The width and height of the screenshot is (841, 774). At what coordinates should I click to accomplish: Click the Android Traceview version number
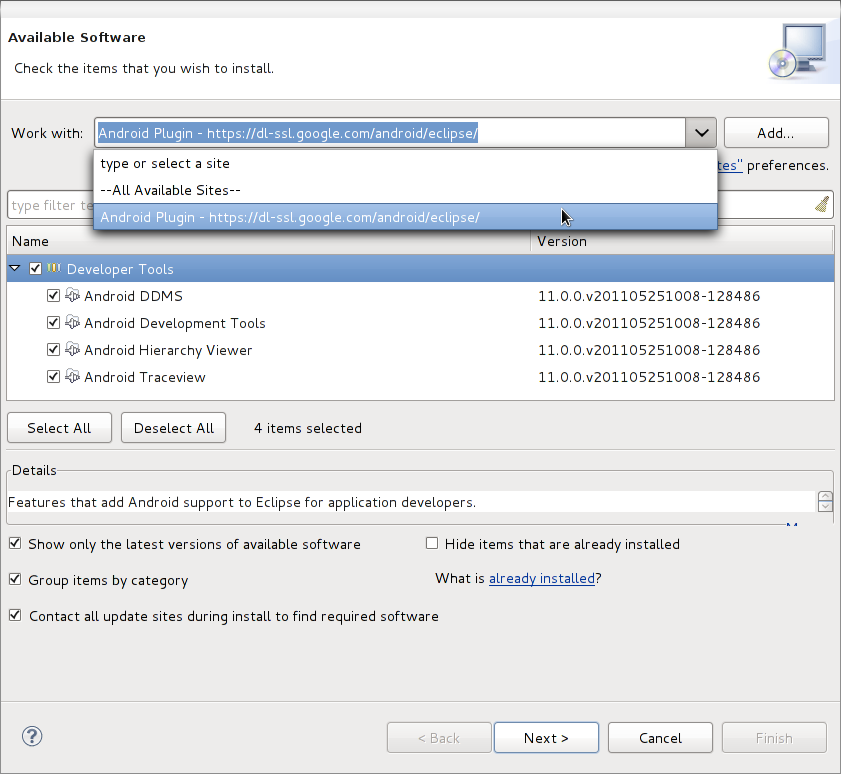tap(649, 377)
